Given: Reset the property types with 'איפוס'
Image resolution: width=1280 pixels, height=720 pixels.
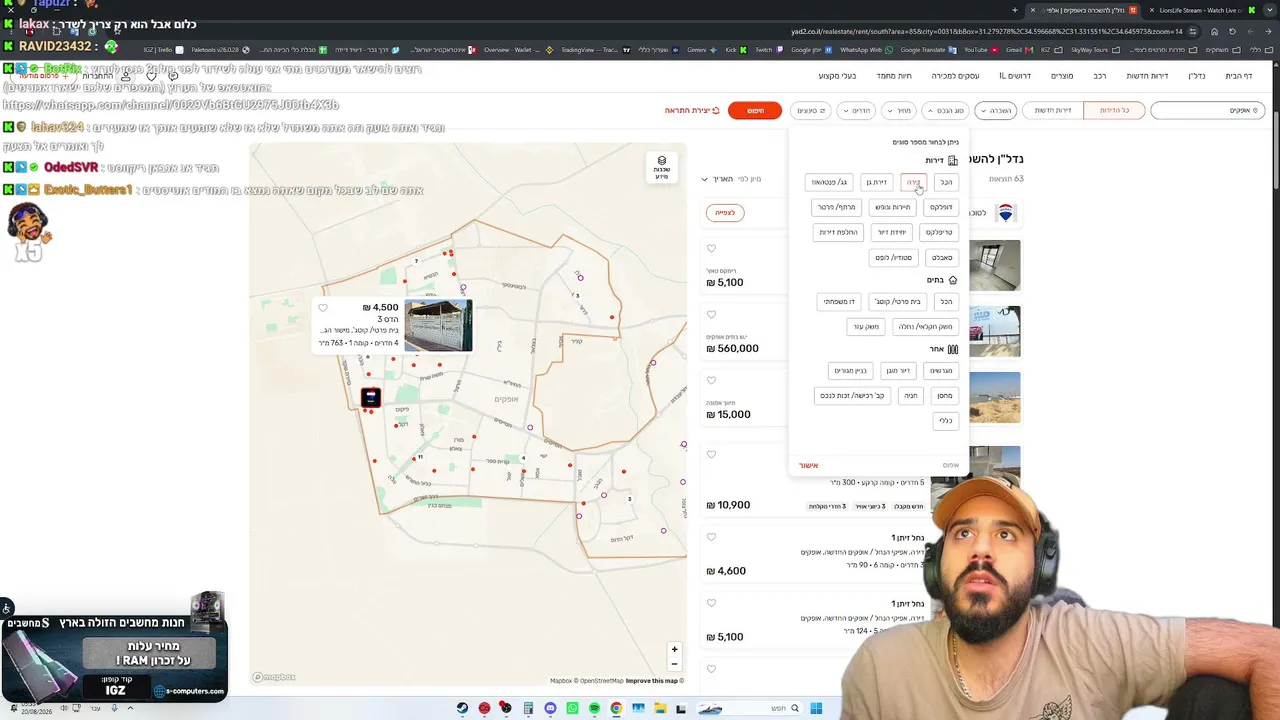Looking at the screenshot, I should point(950,466).
